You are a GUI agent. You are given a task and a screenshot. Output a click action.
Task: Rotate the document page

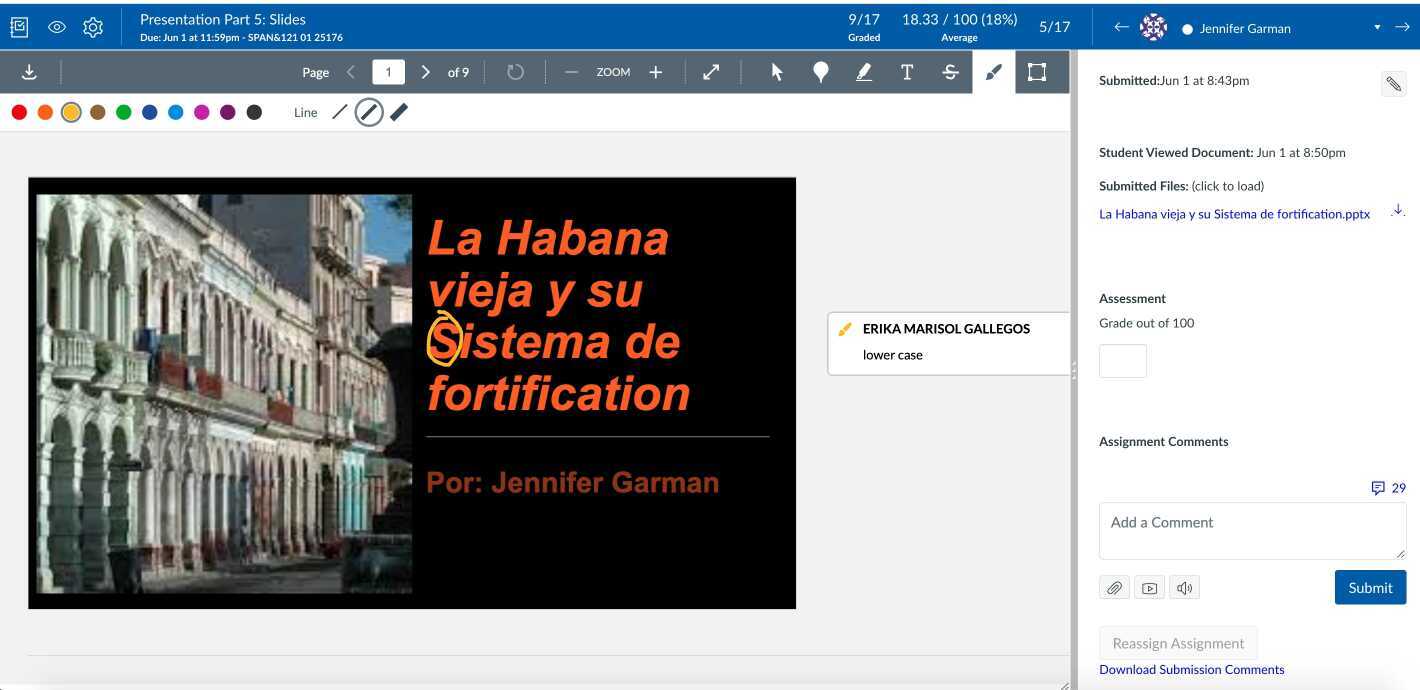[x=515, y=72]
